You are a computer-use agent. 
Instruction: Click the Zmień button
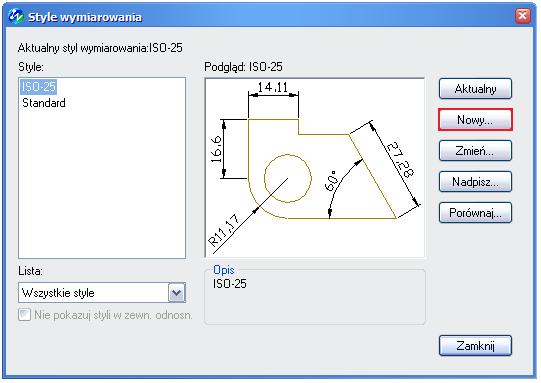(x=475, y=151)
